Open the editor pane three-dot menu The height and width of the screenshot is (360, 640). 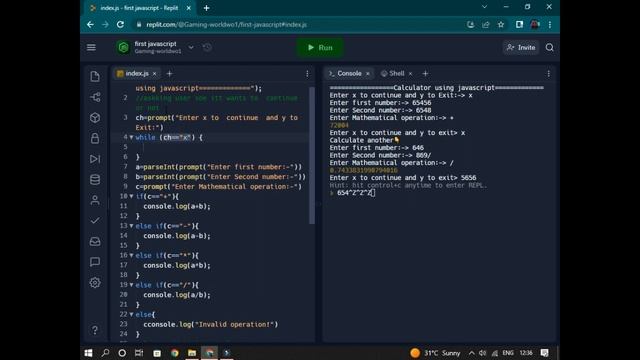click(307, 73)
